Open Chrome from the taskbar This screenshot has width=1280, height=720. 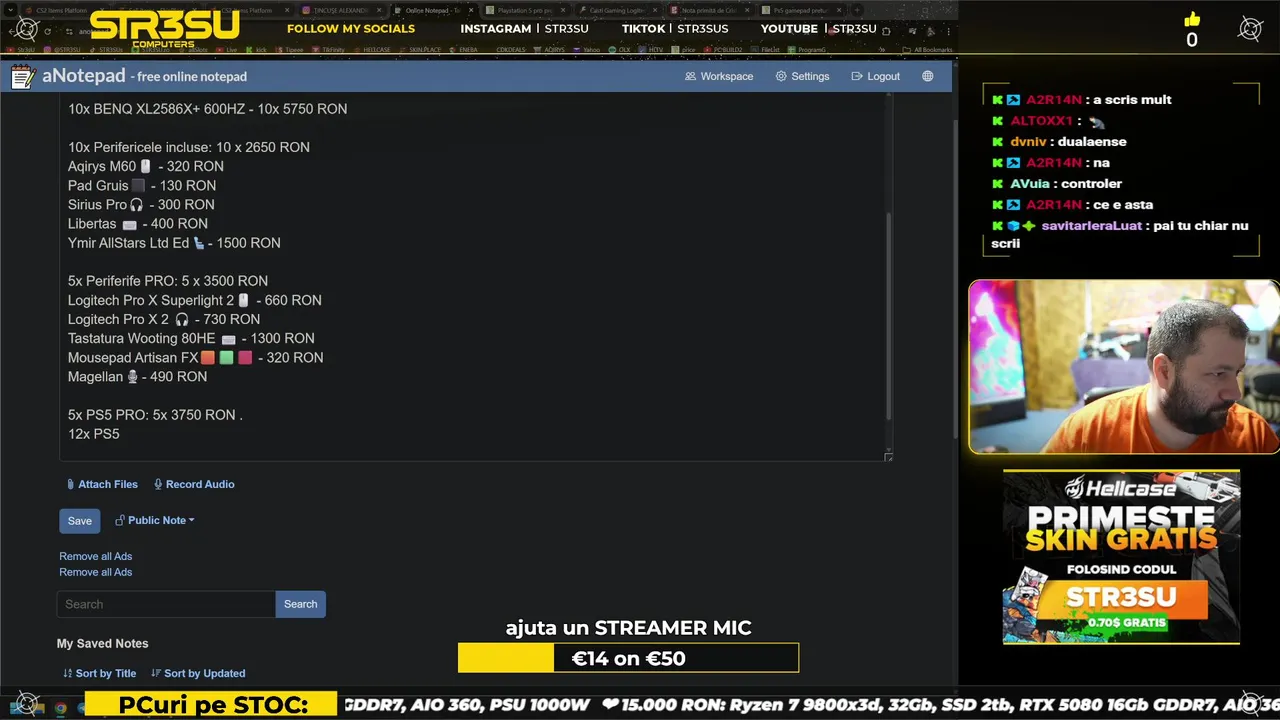pos(60,708)
